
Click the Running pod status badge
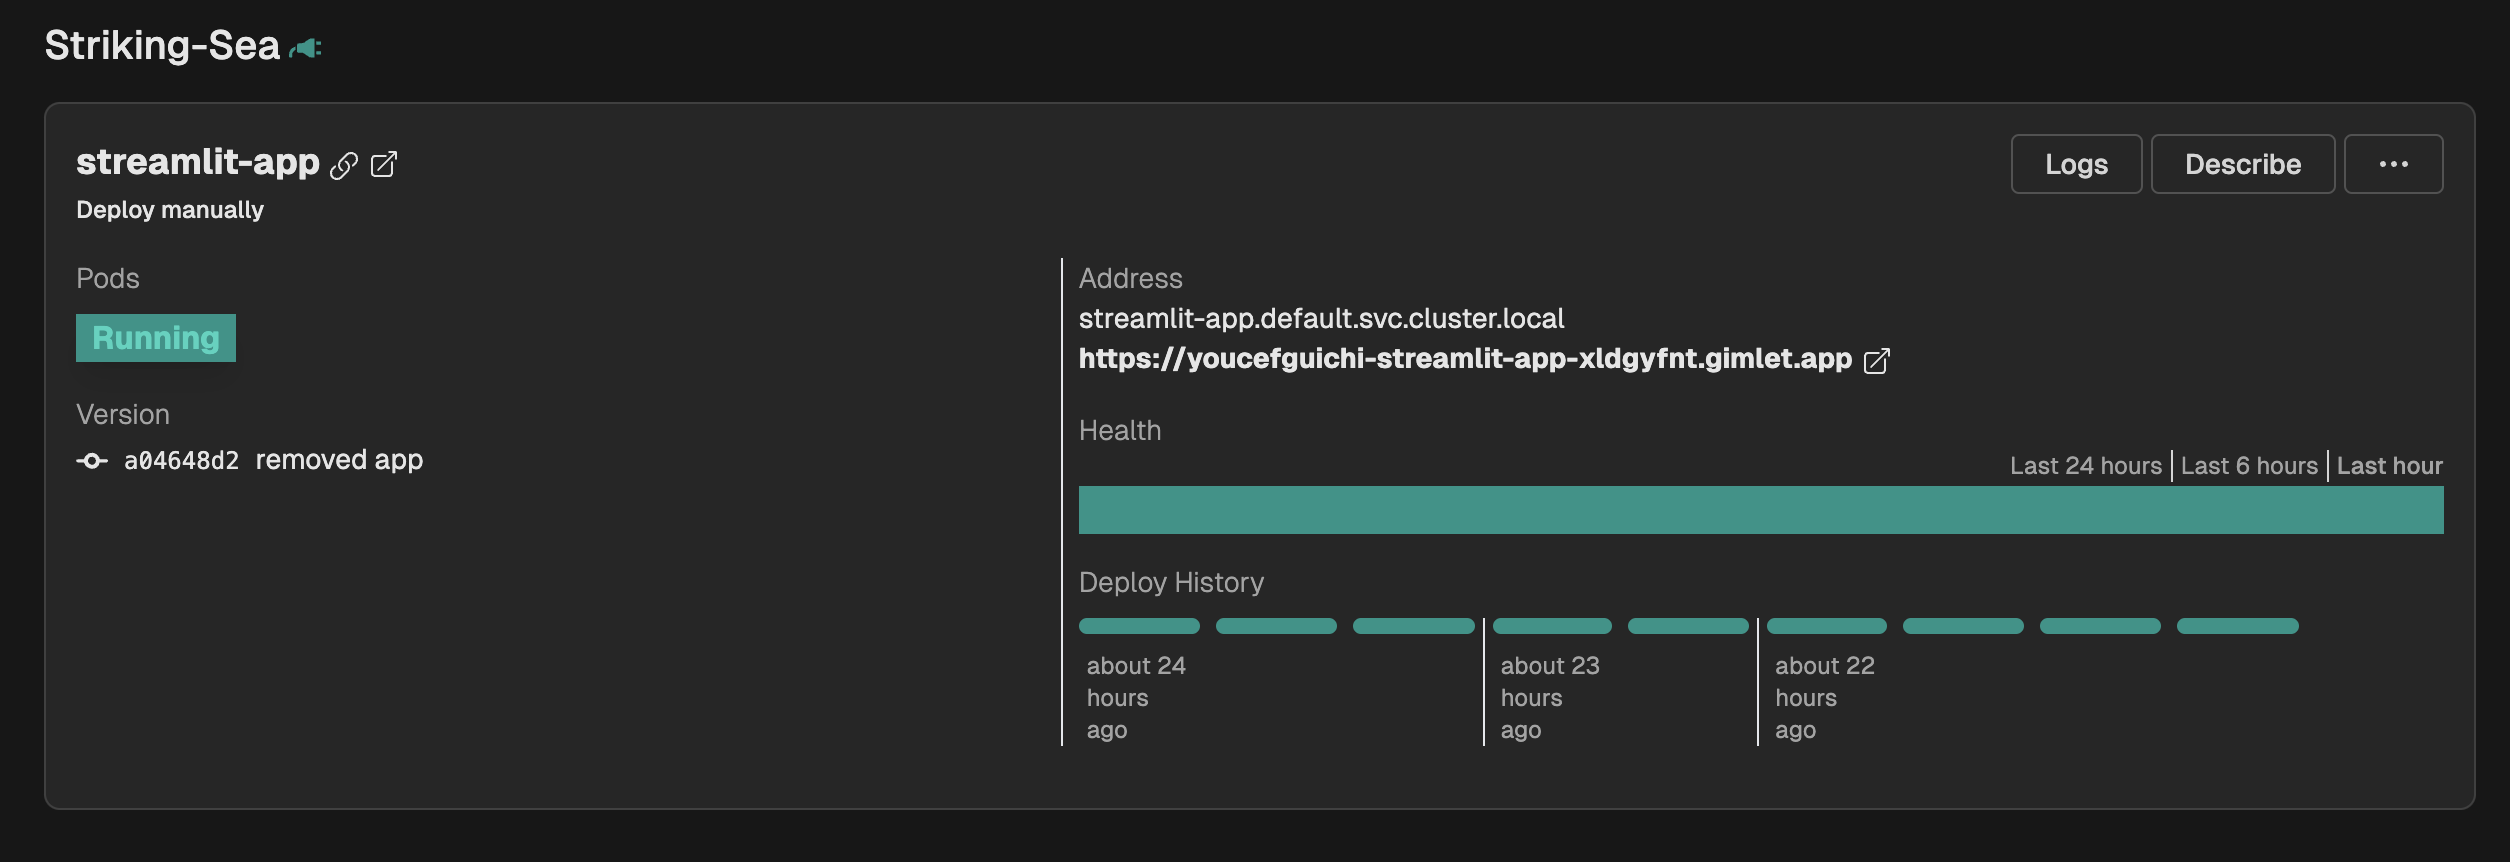[156, 338]
